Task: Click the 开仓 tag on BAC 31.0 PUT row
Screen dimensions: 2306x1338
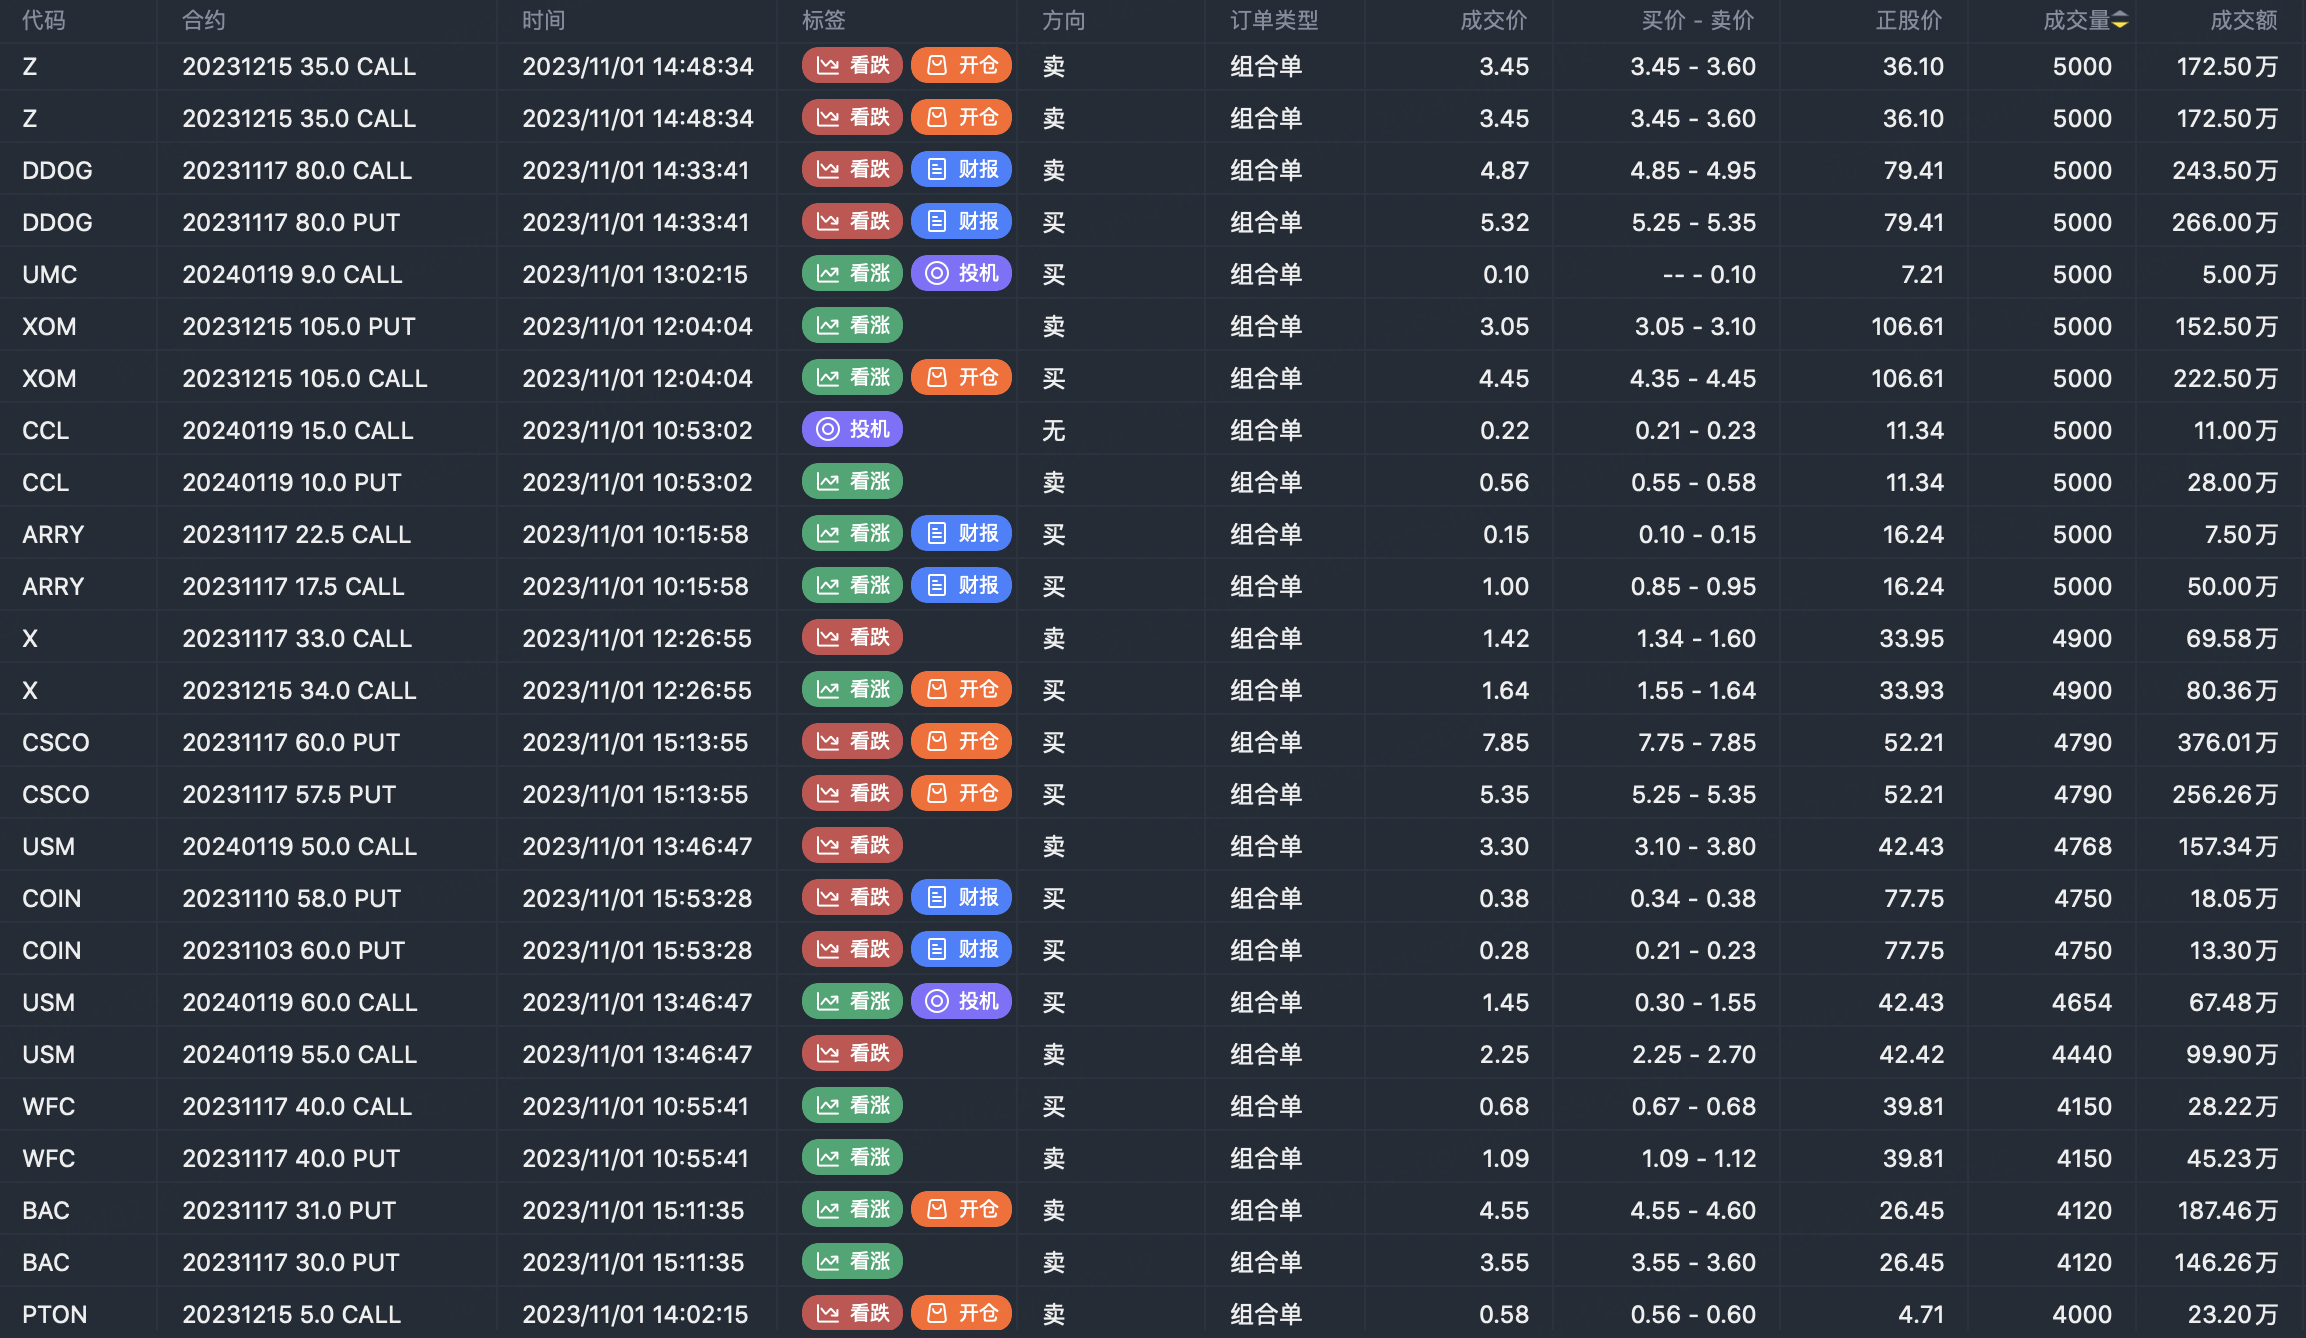Action: (961, 1209)
